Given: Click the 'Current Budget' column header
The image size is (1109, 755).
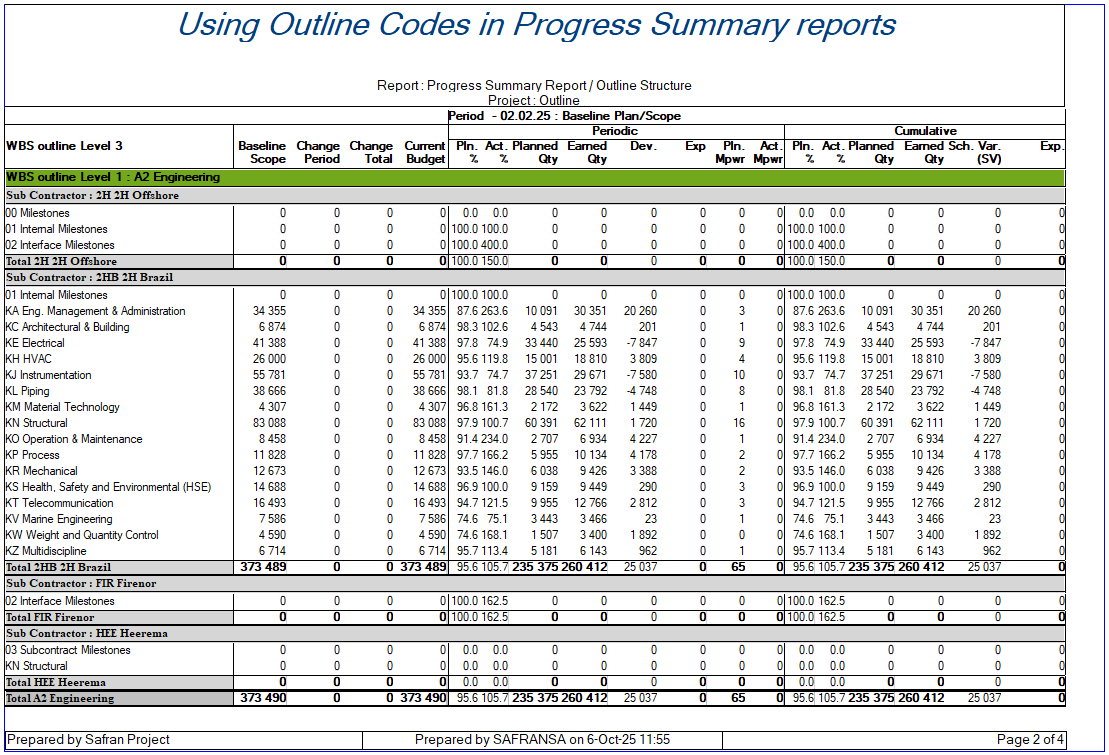Looking at the screenshot, I should click(424, 152).
